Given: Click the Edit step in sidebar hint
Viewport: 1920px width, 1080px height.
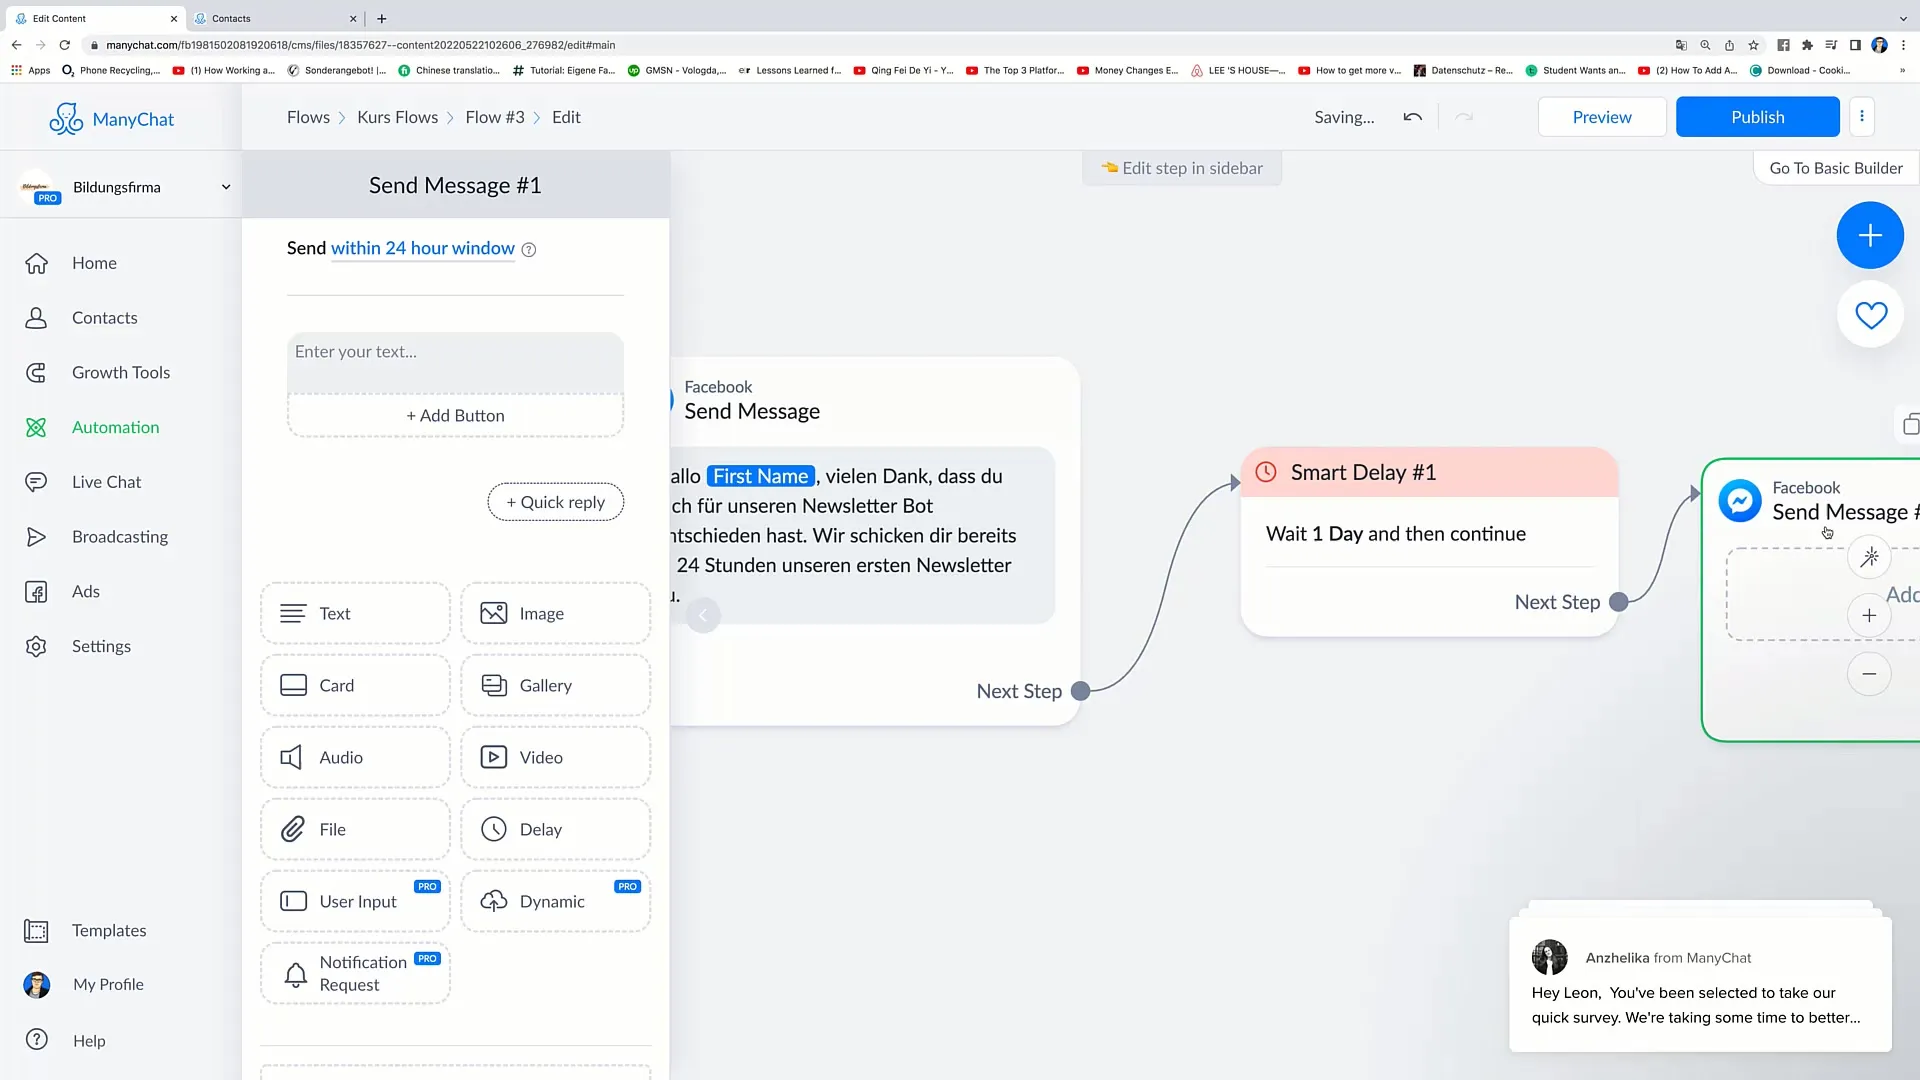Looking at the screenshot, I should [x=1182, y=168].
